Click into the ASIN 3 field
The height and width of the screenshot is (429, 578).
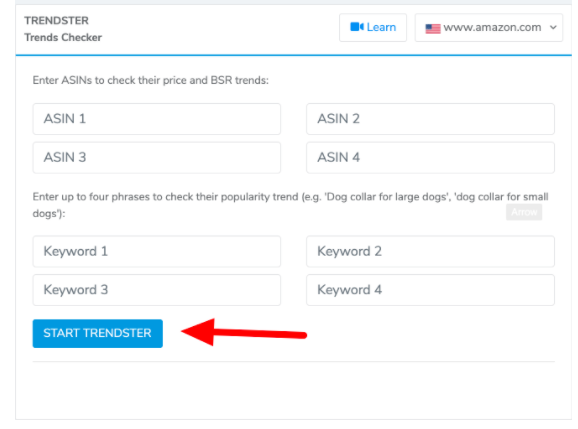click(157, 158)
